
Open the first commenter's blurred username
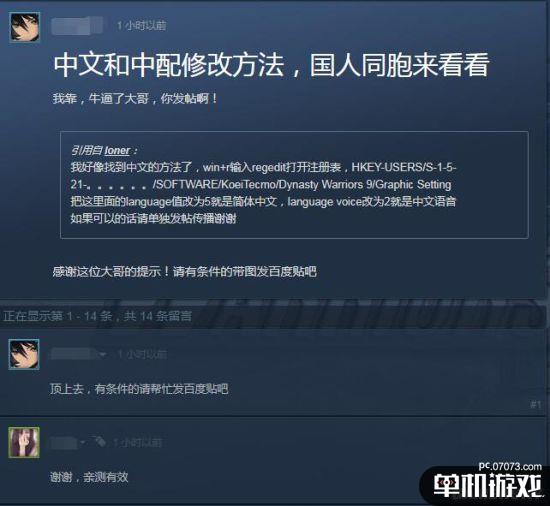pos(74,354)
